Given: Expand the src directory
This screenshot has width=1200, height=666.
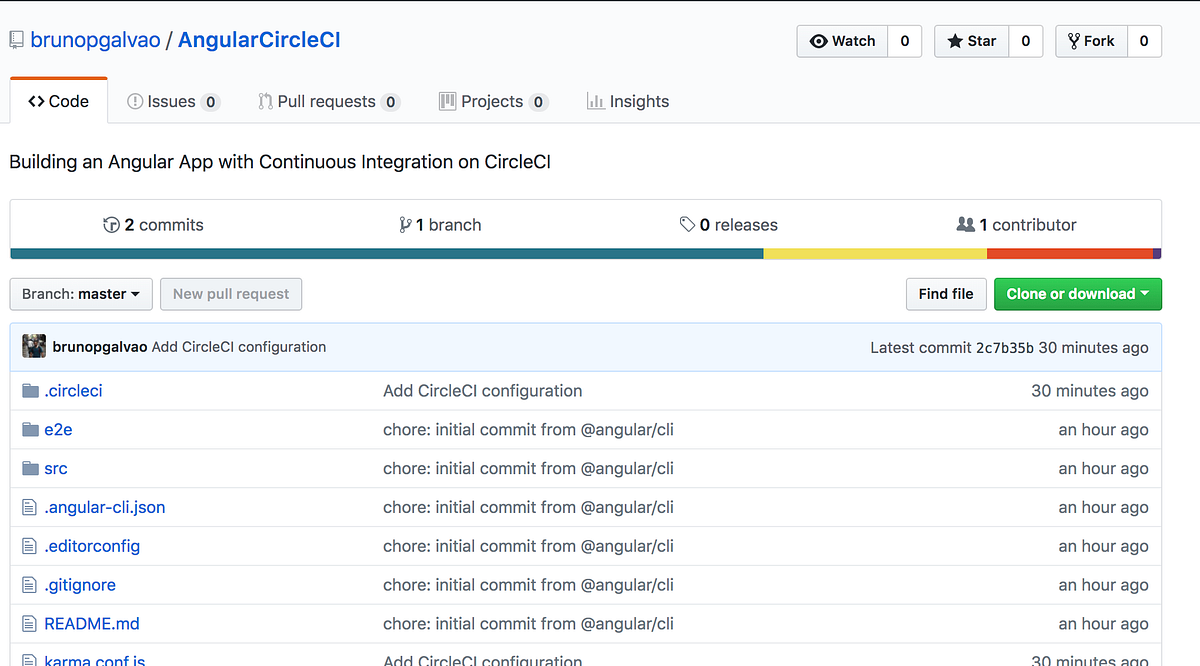Looking at the screenshot, I should [55, 468].
